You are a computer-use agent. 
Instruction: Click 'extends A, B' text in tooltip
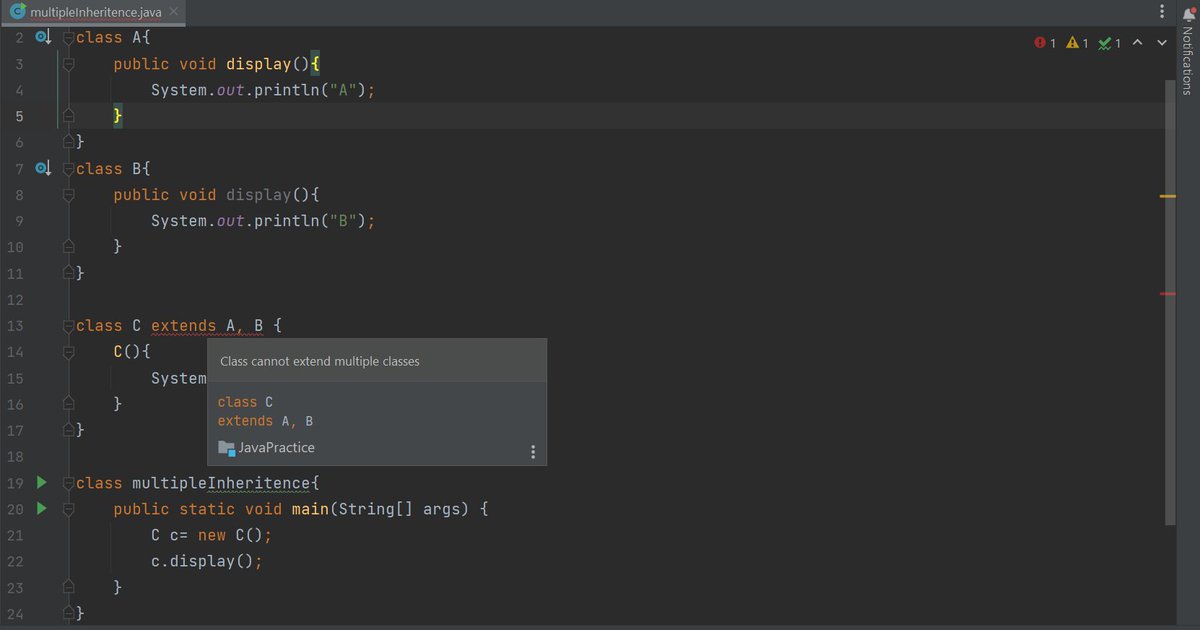(265, 421)
